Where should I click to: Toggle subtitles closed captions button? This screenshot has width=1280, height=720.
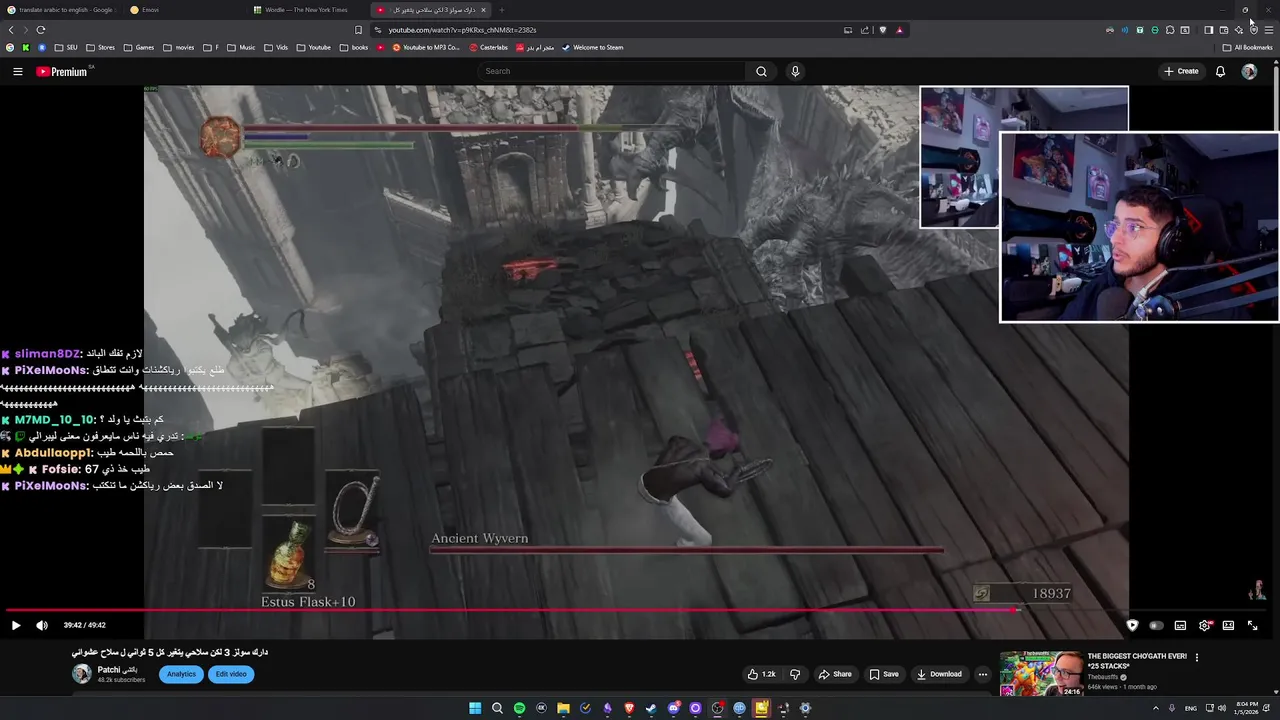pyautogui.click(x=1180, y=625)
